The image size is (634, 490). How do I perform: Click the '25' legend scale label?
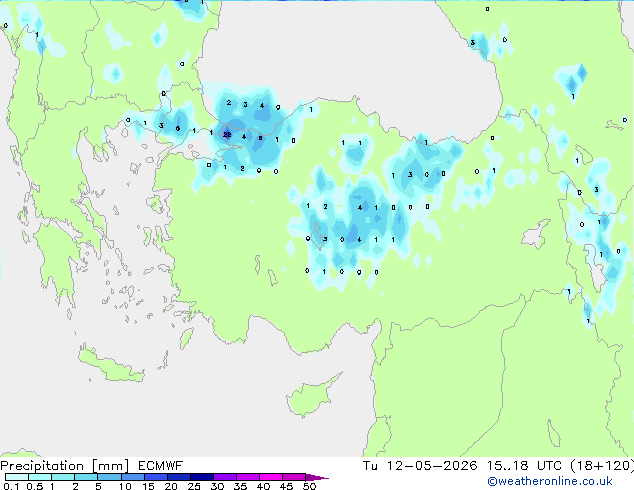pyautogui.click(x=194, y=486)
